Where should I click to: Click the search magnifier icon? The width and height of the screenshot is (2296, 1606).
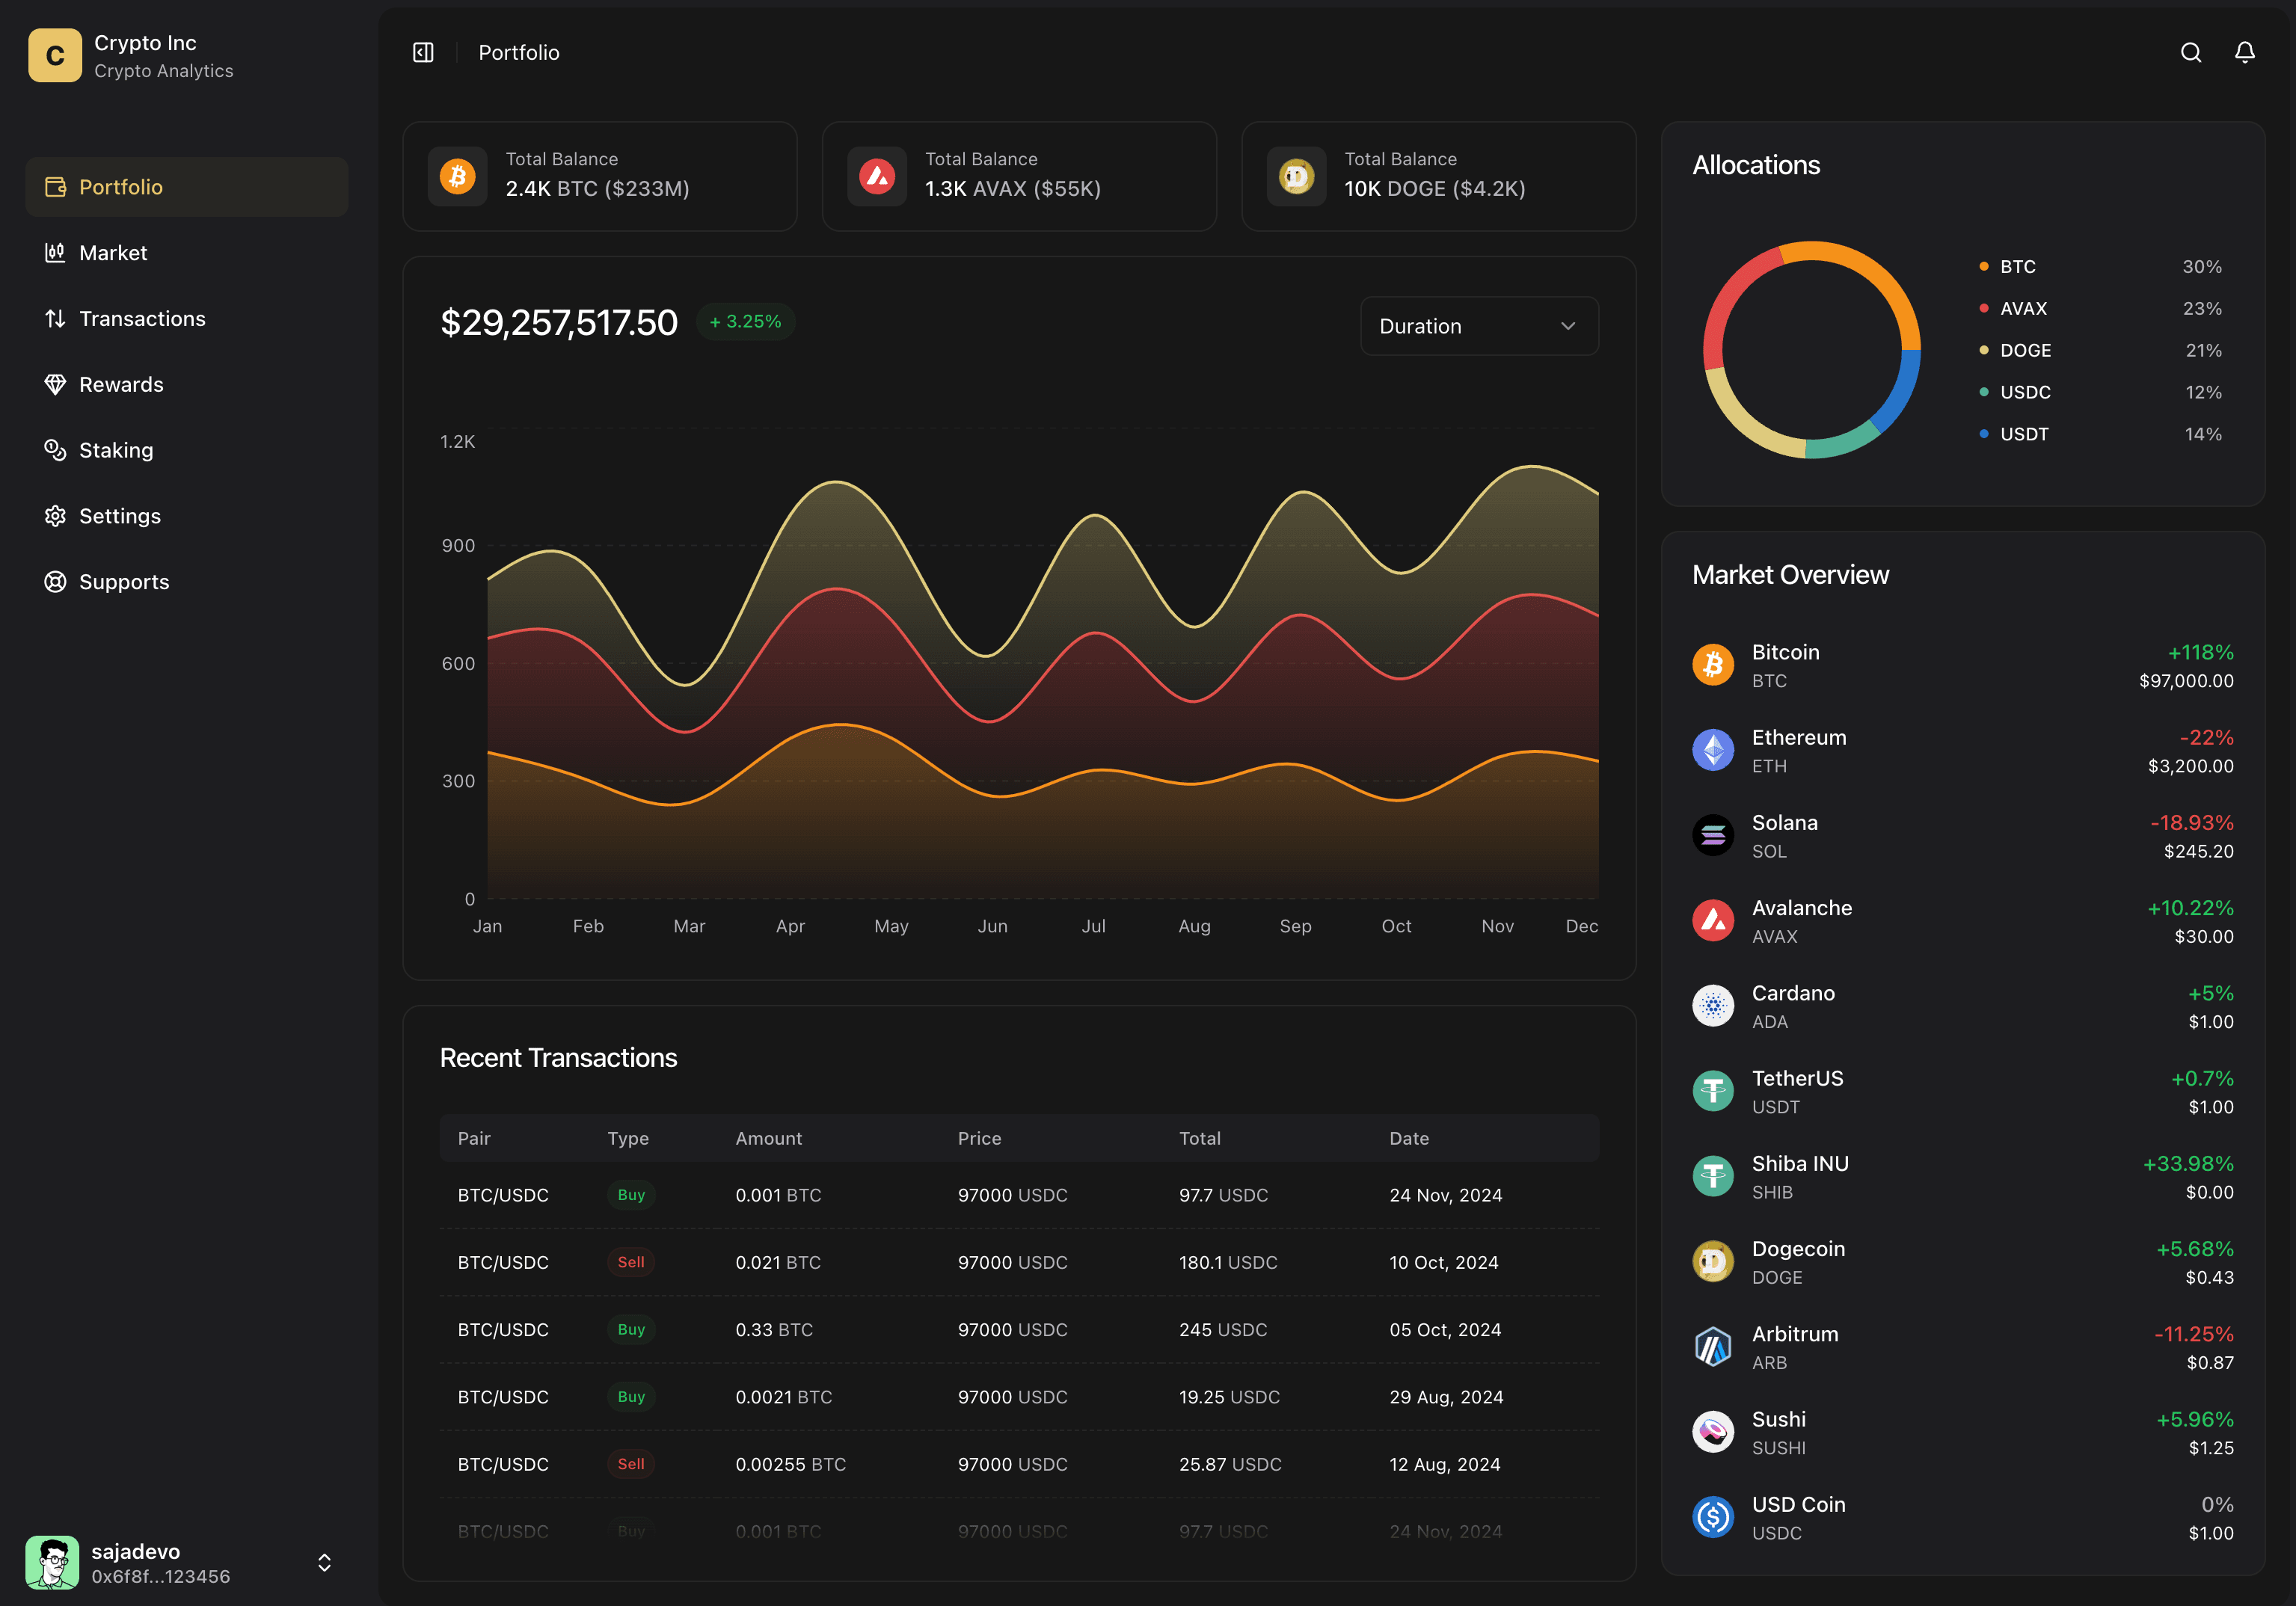click(x=2193, y=52)
